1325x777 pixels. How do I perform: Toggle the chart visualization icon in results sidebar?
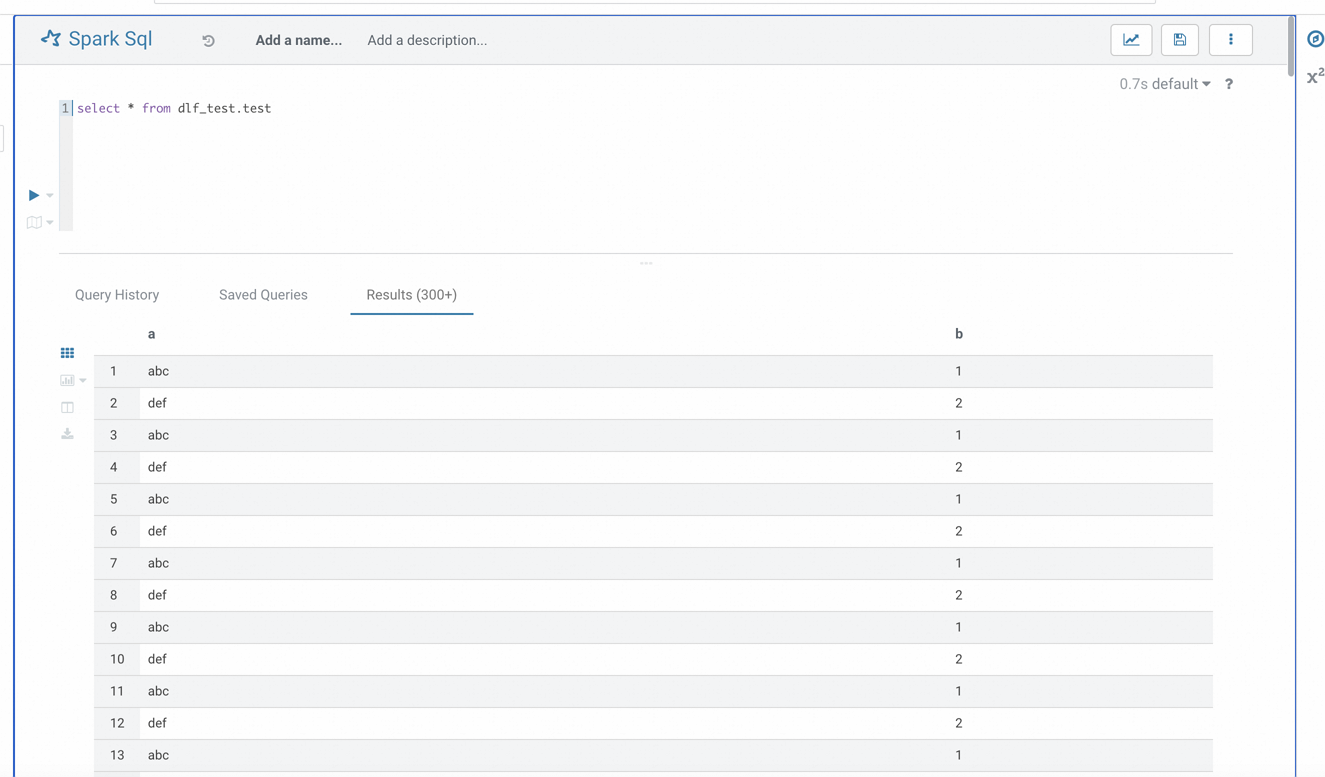point(66,380)
